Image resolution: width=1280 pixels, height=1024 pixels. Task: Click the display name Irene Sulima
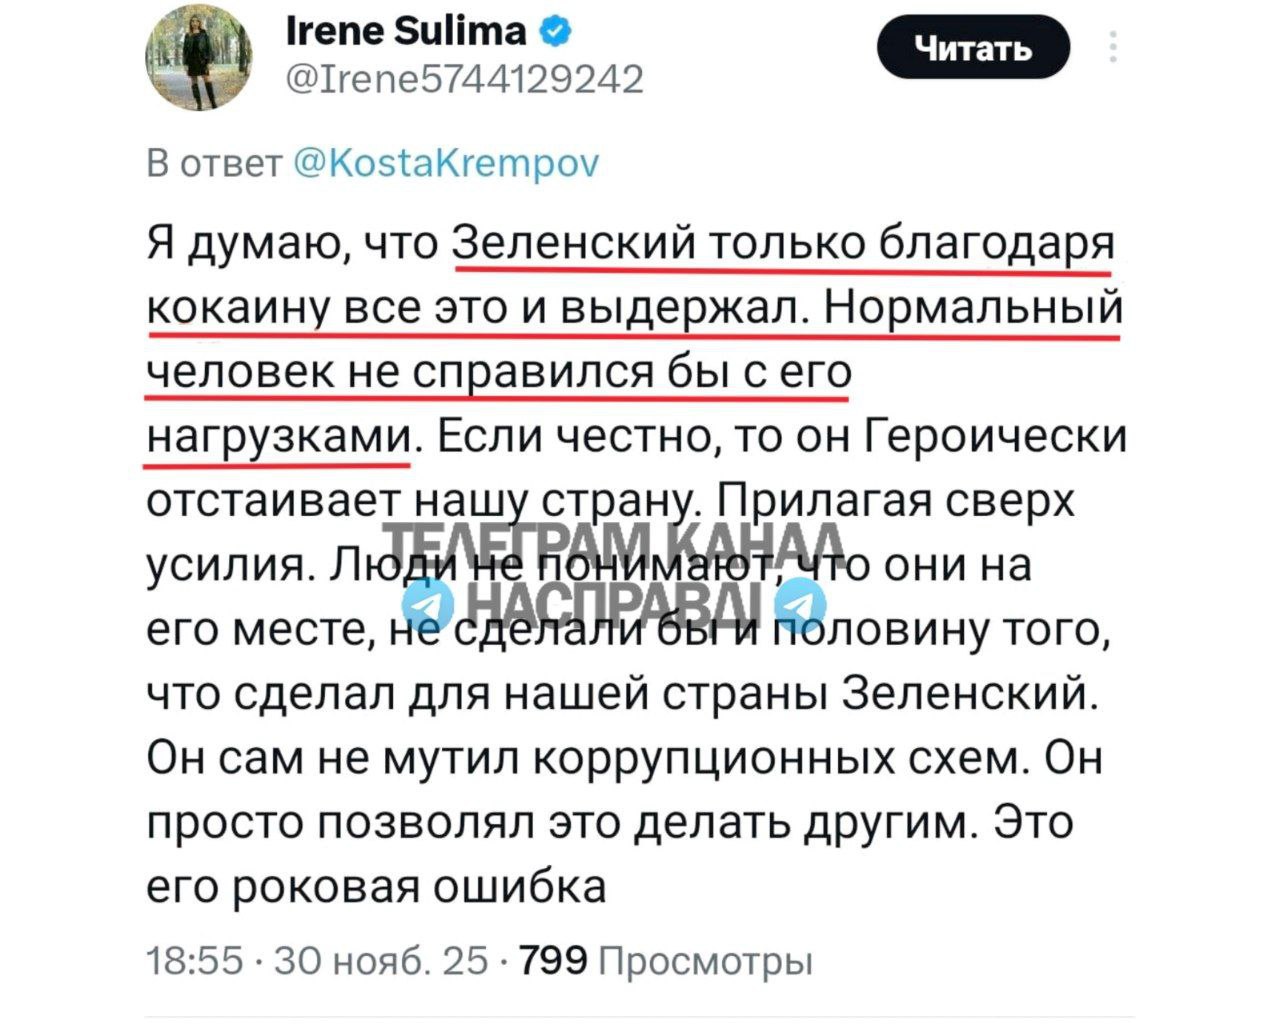tap(405, 31)
